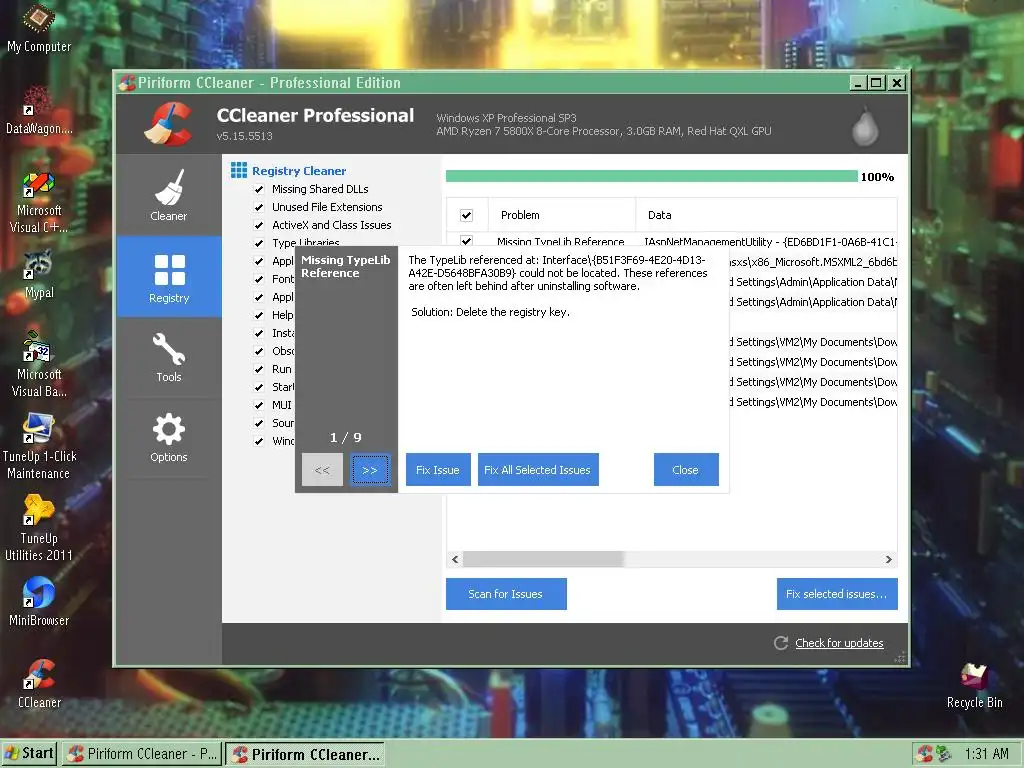Screen dimensions: 1024x768
Task: Click the second system tray icon
Action: 944,754
